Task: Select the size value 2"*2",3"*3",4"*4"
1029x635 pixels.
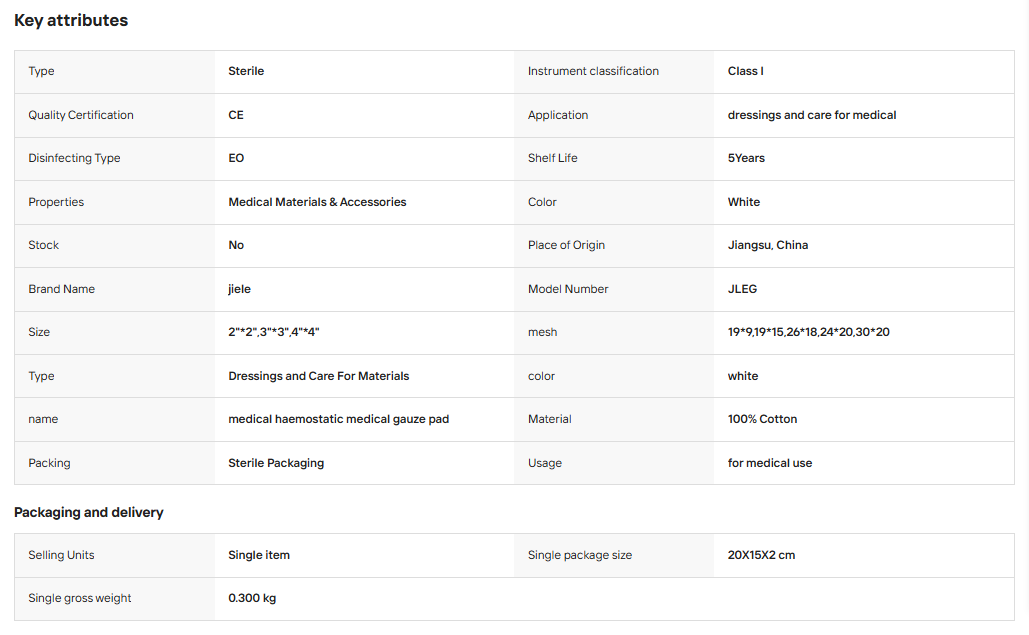Action: click(274, 332)
